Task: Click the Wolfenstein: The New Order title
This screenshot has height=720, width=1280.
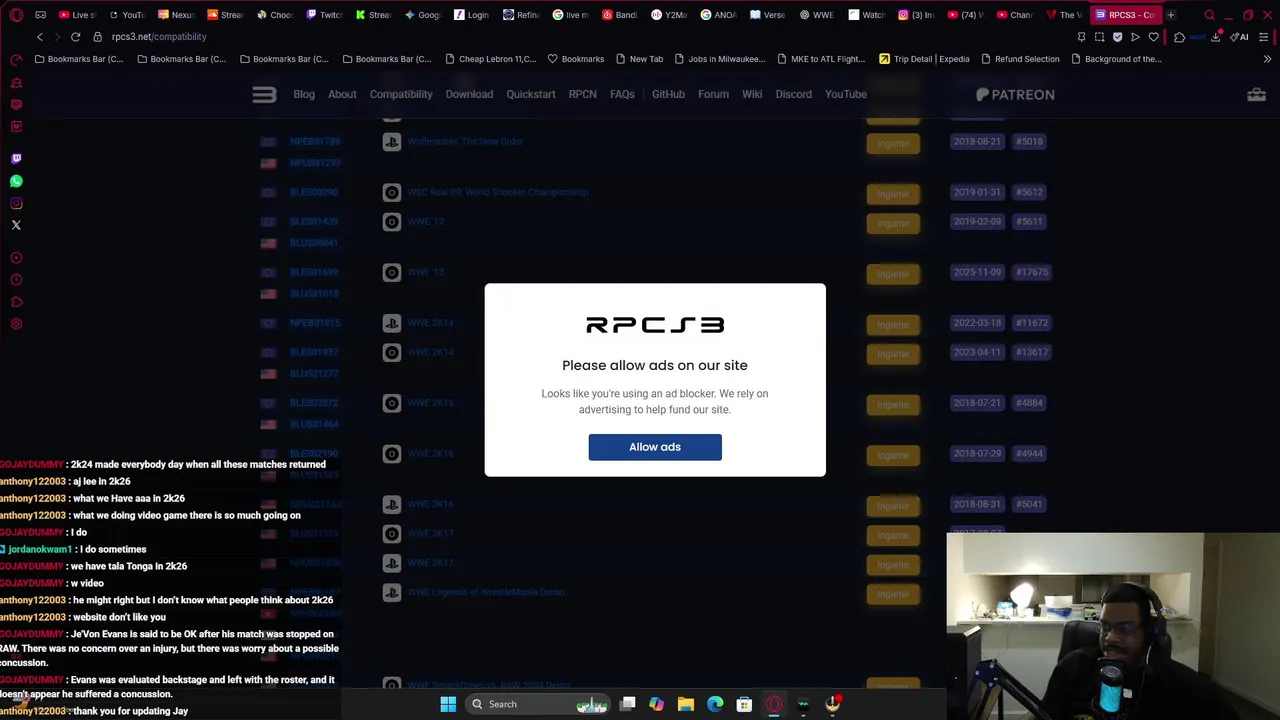Action: click(x=465, y=142)
